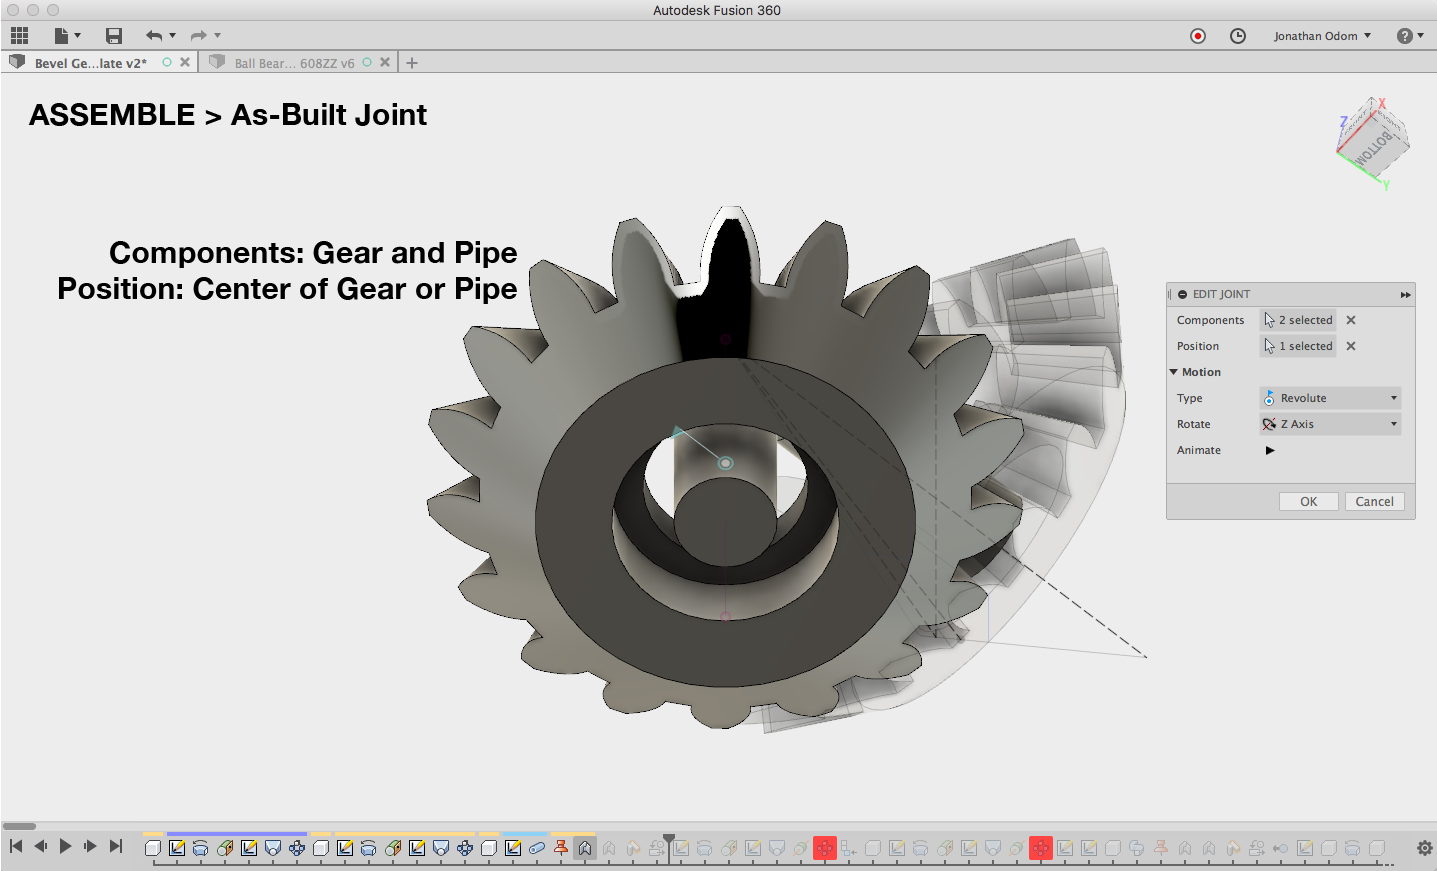
Task: Jump timeline to the end
Action: pos(116,846)
